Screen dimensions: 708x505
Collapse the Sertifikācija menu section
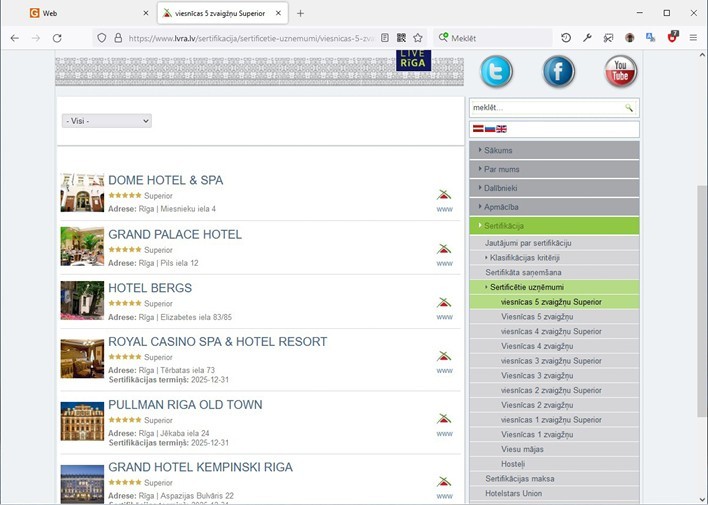click(554, 226)
